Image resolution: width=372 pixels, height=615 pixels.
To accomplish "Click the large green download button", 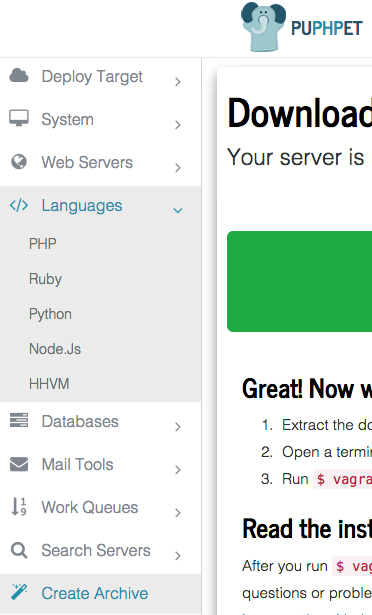I will (299, 281).
